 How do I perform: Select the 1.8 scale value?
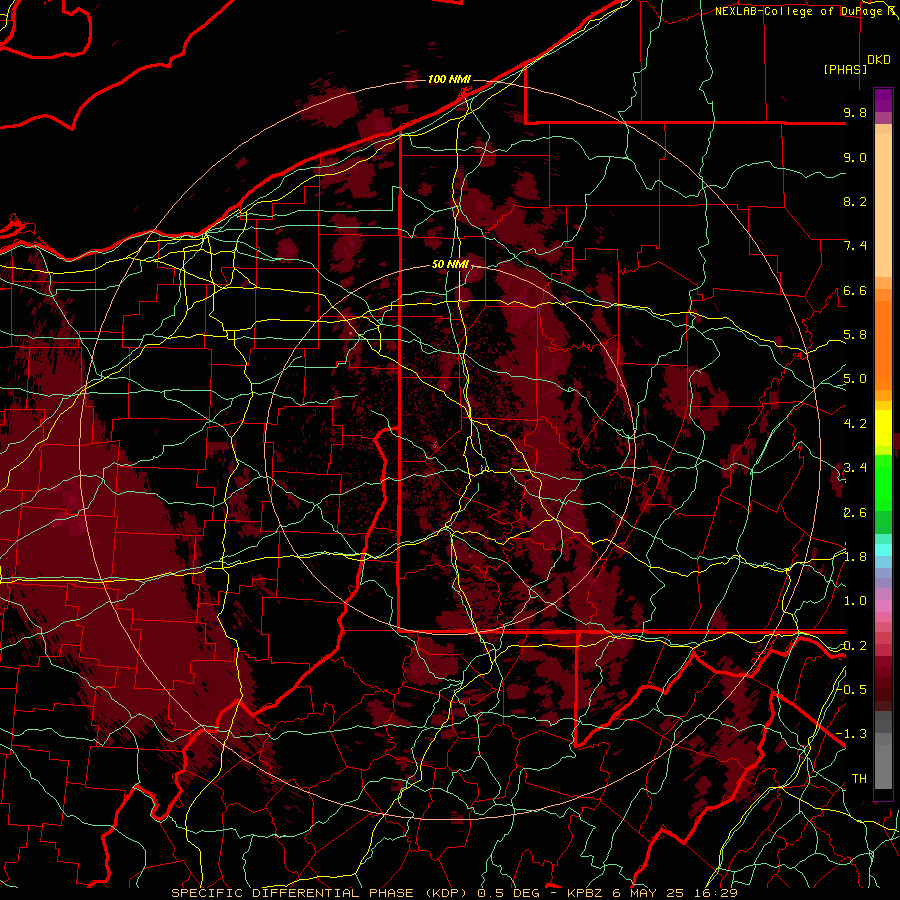855,557
